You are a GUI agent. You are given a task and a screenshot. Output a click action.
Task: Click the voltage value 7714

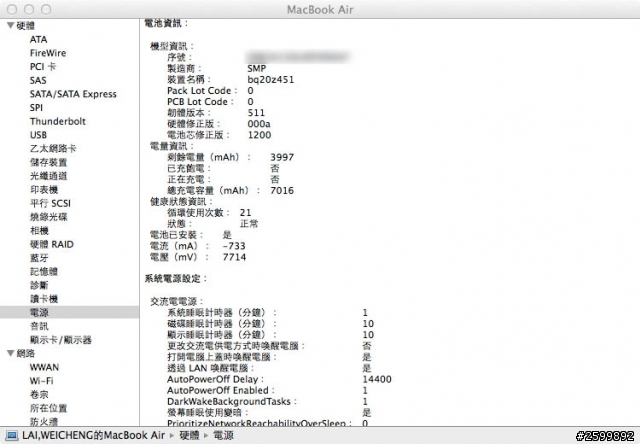coord(234,257)
